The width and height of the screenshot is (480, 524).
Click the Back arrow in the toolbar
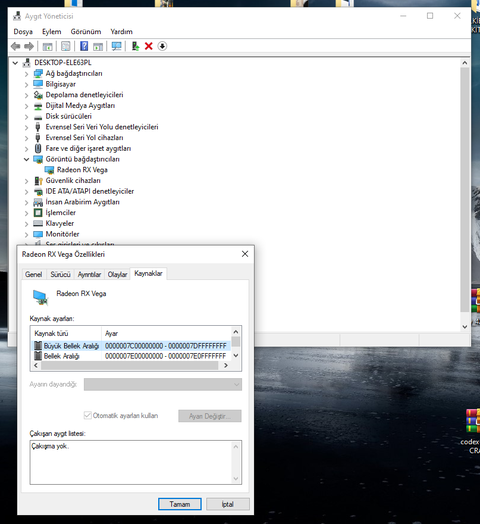15,46
